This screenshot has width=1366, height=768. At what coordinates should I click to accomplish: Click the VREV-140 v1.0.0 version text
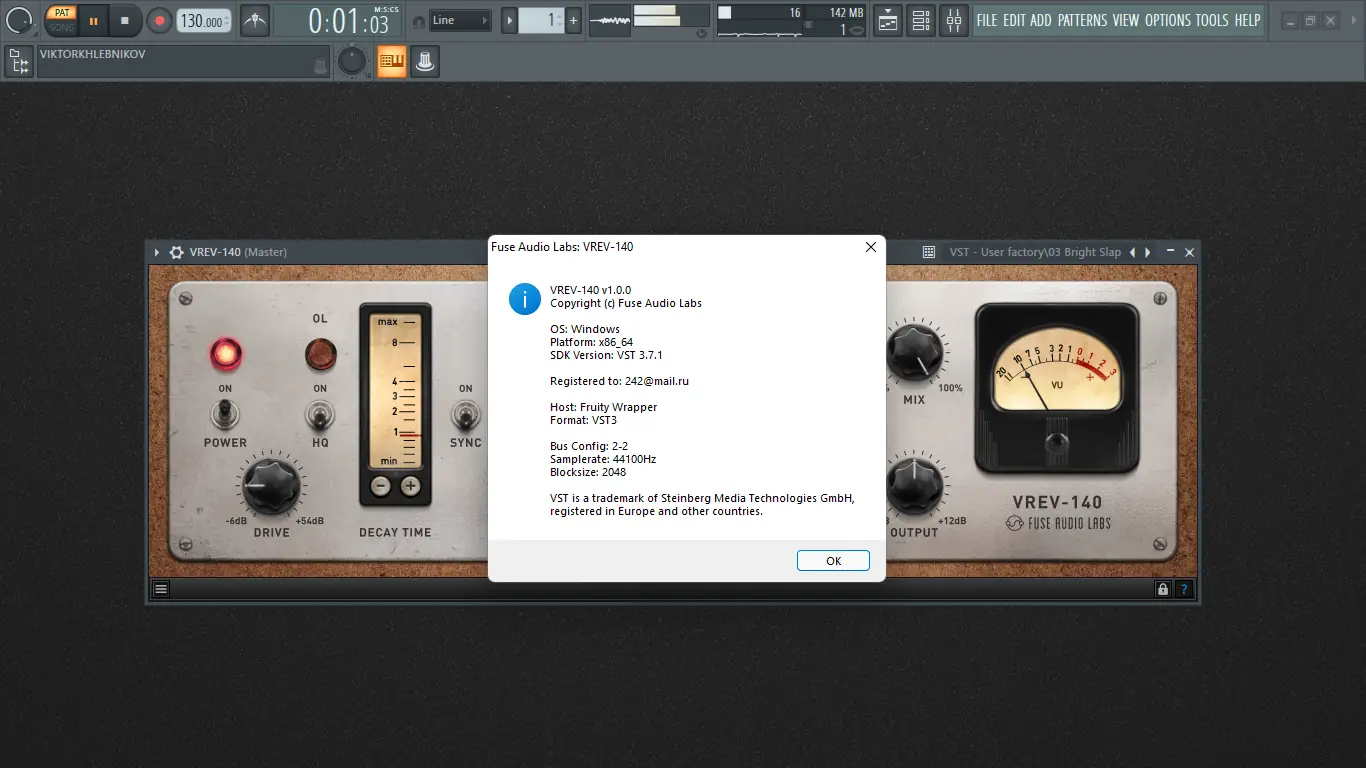click(x=590, y=290)
